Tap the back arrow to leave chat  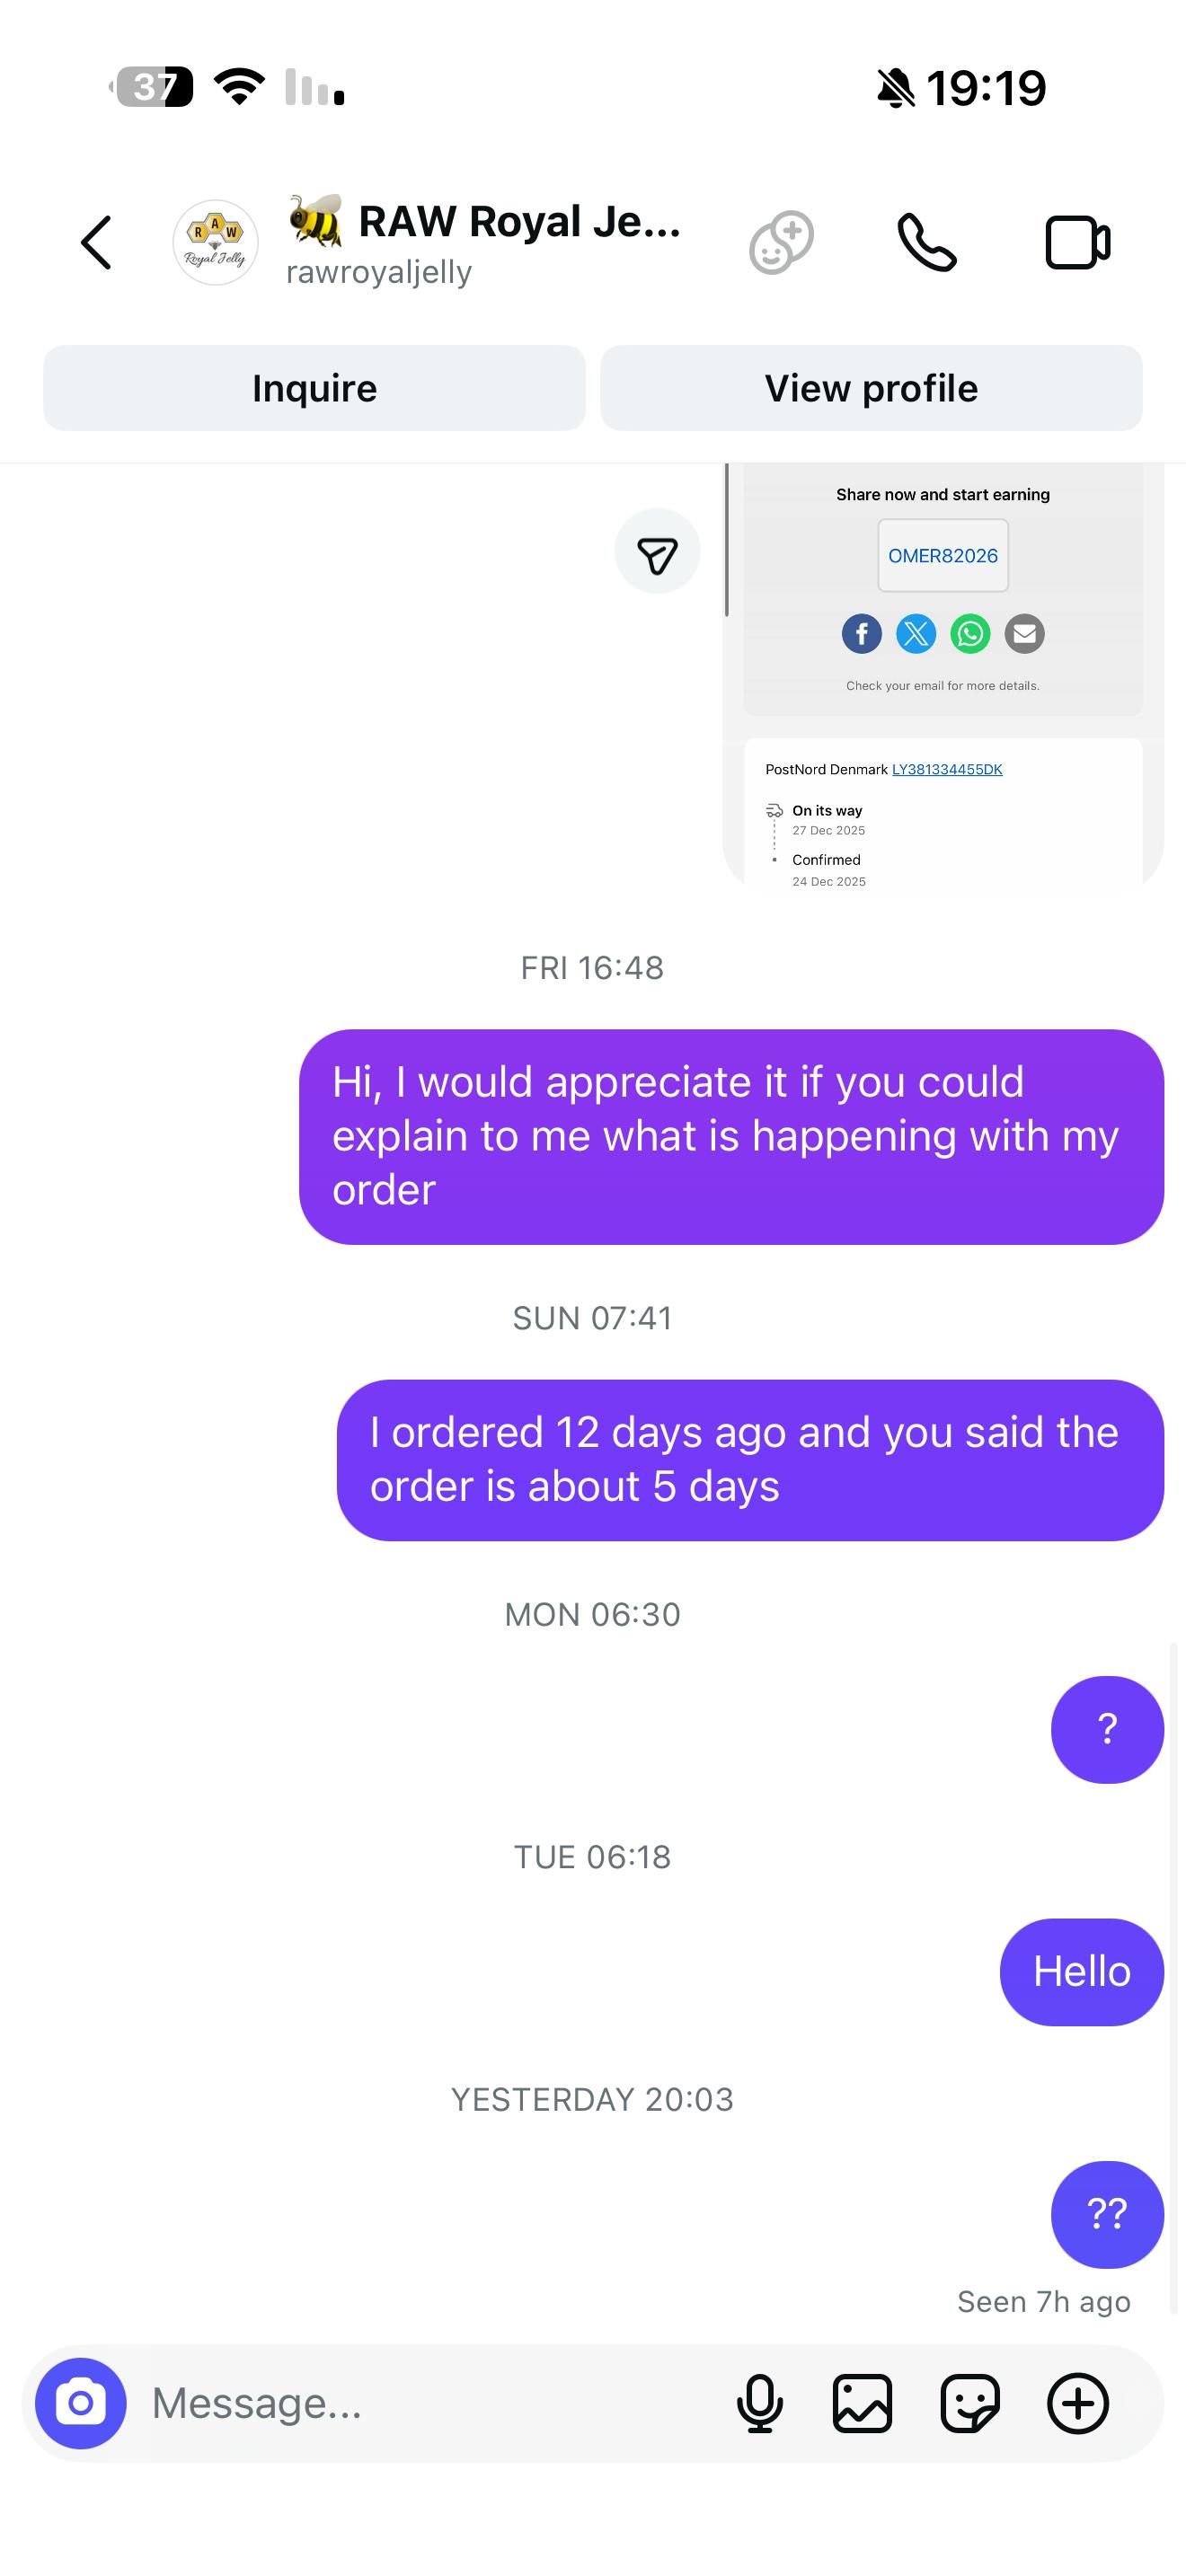coord(96,243)
